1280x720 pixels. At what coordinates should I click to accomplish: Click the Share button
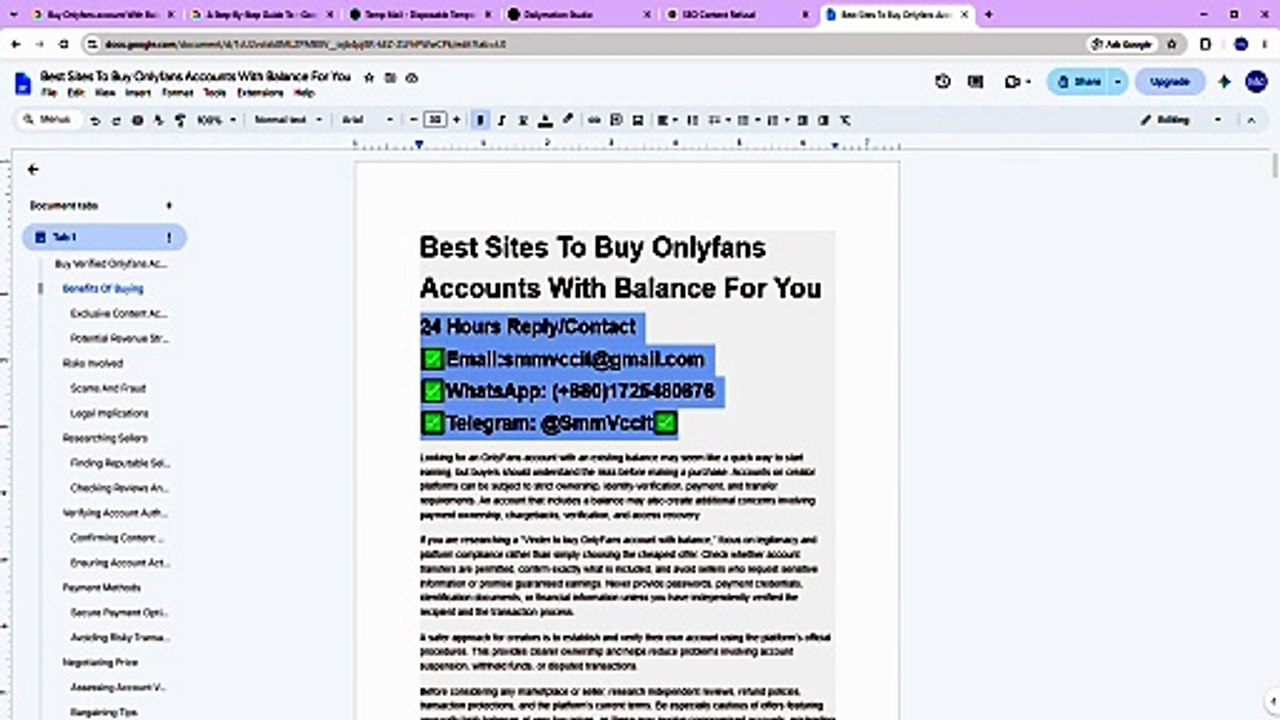click(1079, 82)
